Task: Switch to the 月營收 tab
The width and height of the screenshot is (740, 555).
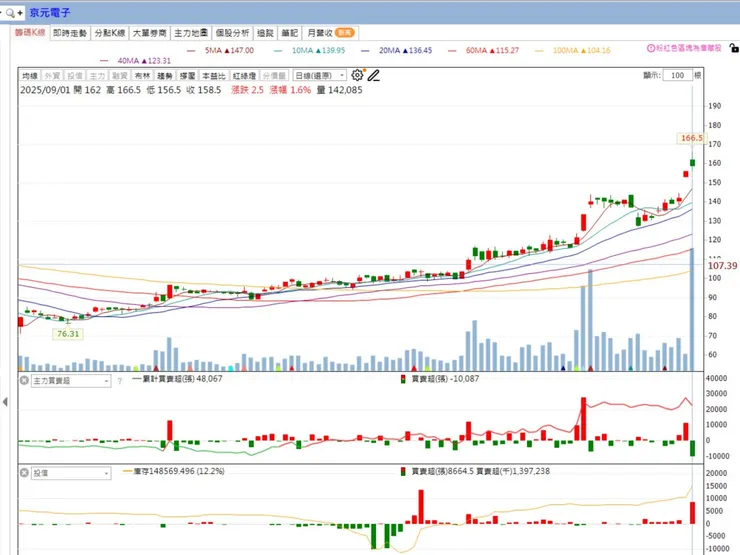Action: click(330, 33)
